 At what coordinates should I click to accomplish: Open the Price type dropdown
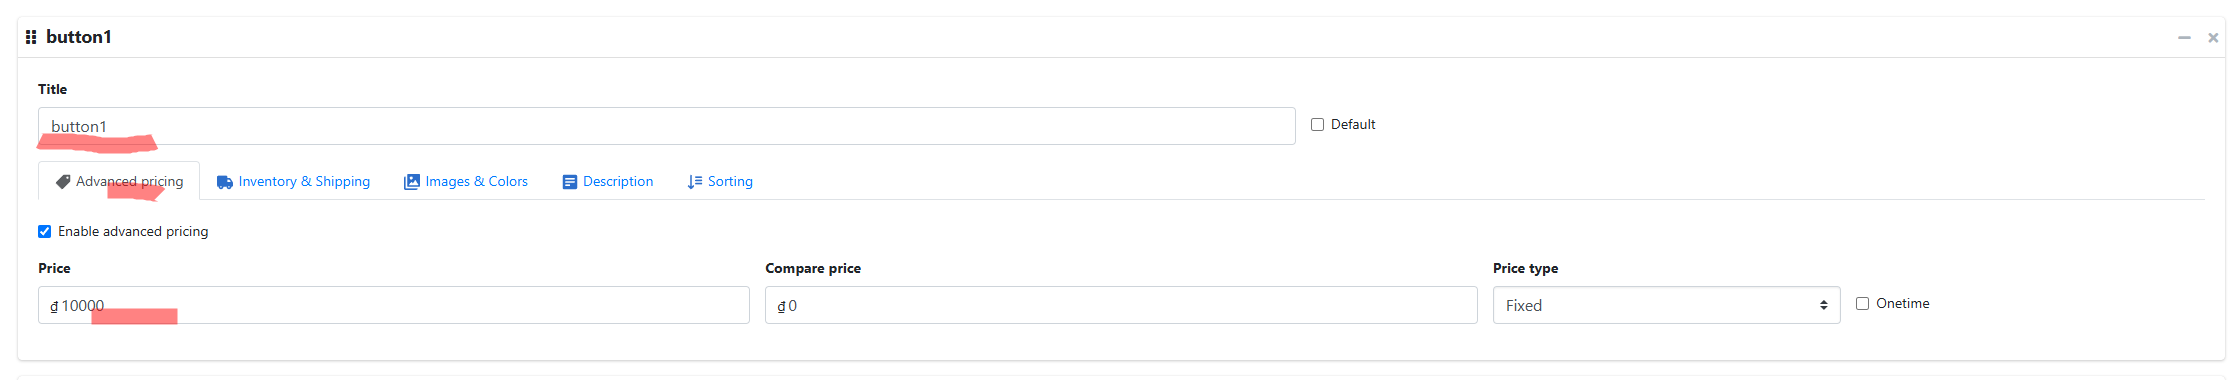(1666, 305)
